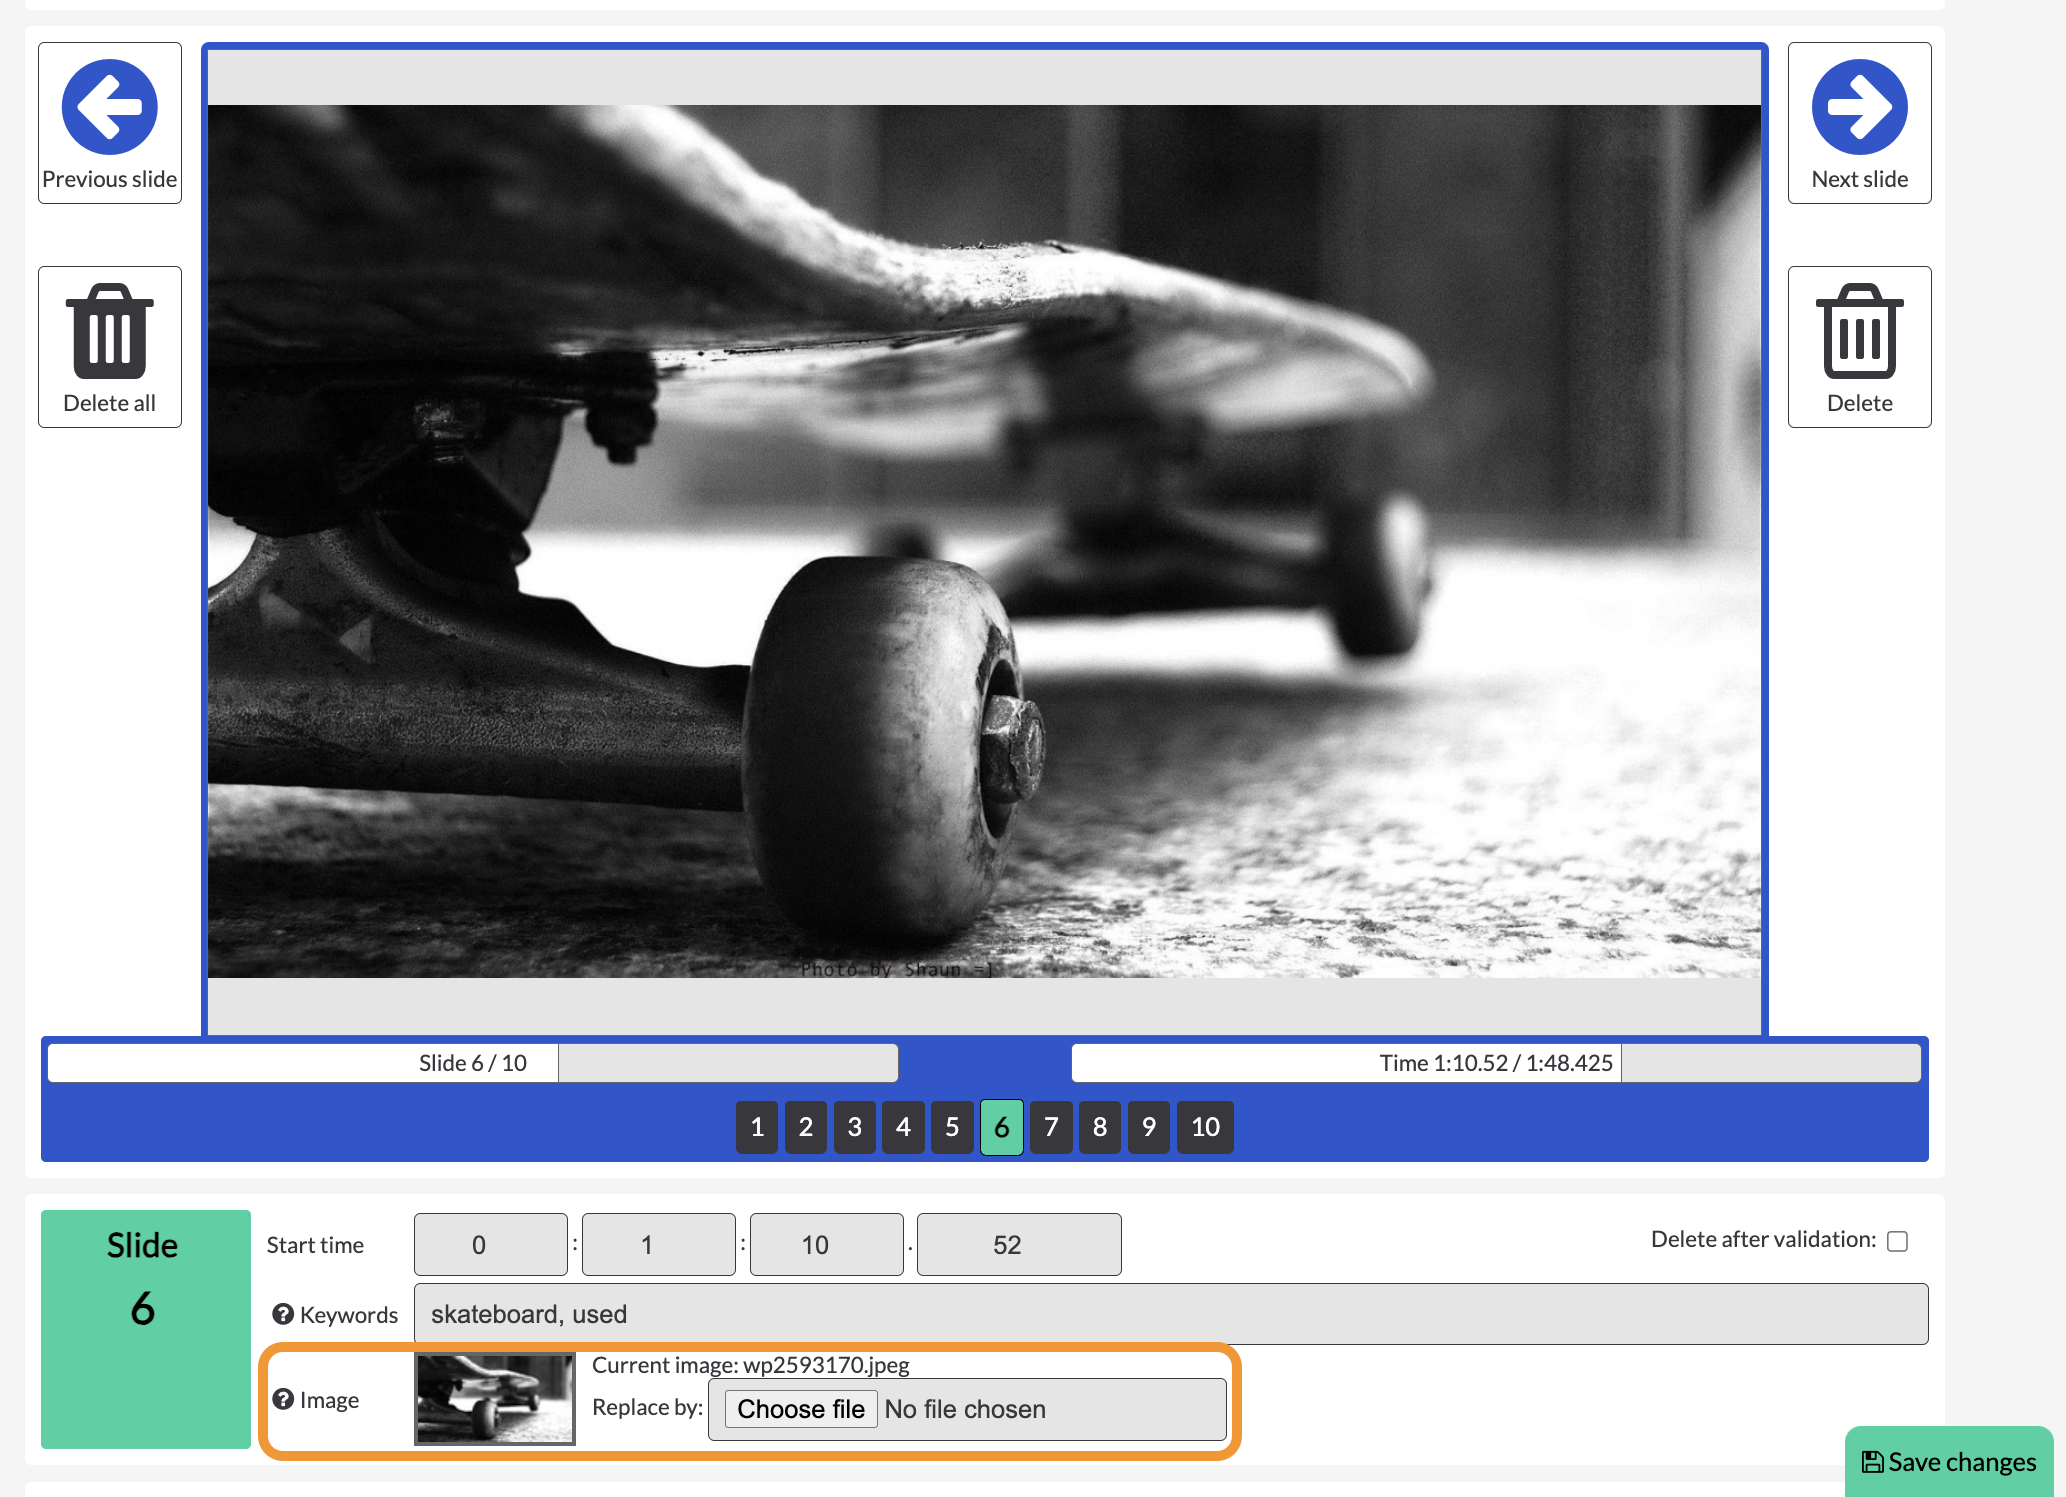Jump to slide 4 in the slide navigator
This screenshot has height=1497, width=2066.
pyautogui.click(x=903, y=1127)
